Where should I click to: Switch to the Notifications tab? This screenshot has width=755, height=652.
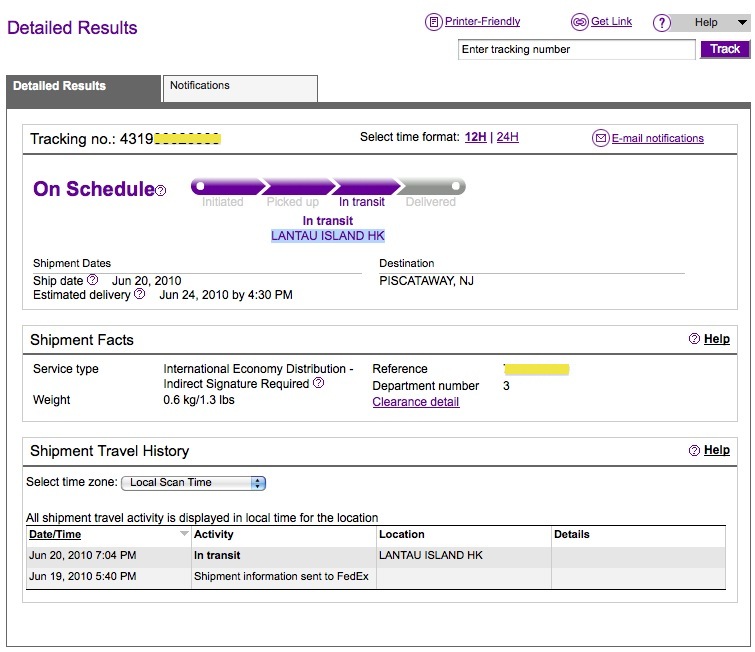240,86
